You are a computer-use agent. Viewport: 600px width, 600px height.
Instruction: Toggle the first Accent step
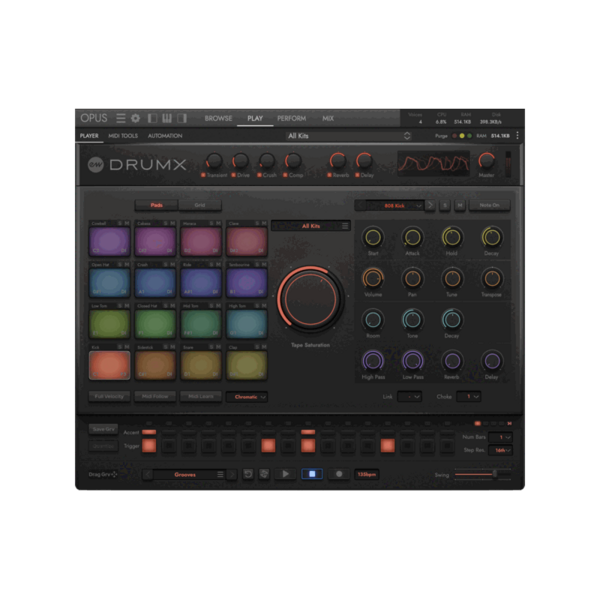(x=149, y=432)
